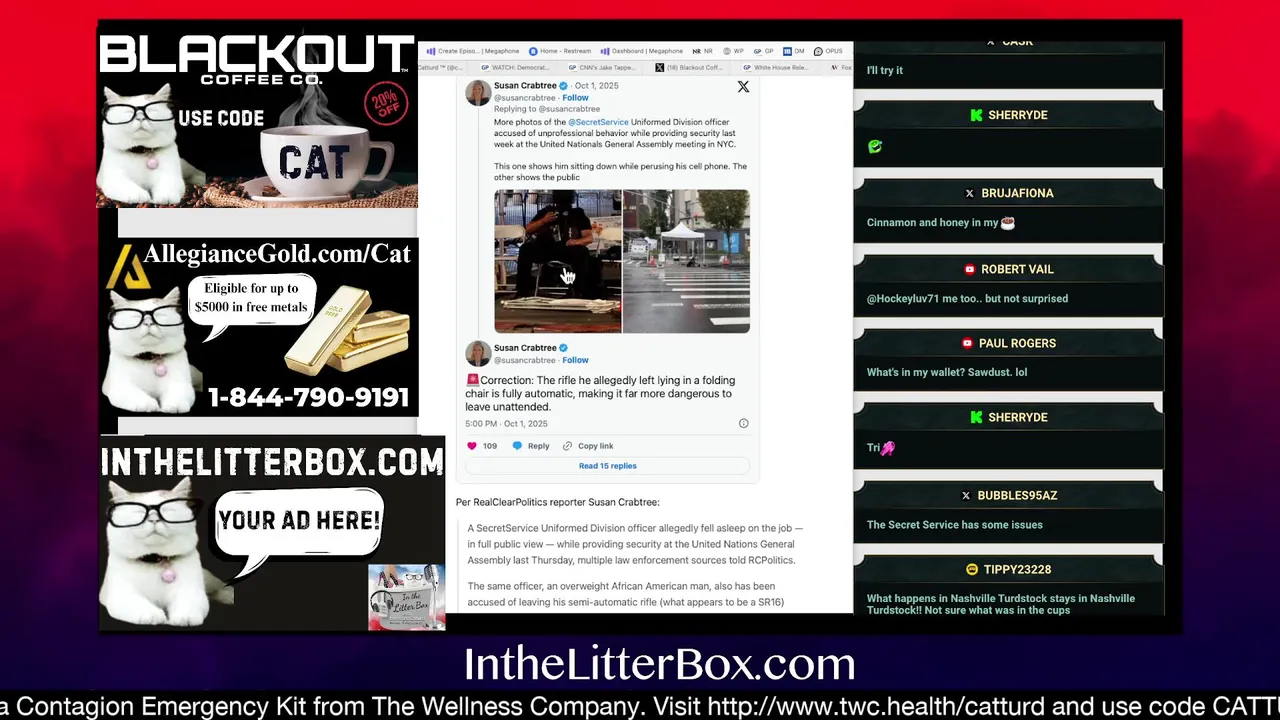
Task: Click the Kick icon beside first SHERRYDE message
Action: click(976, 115)
